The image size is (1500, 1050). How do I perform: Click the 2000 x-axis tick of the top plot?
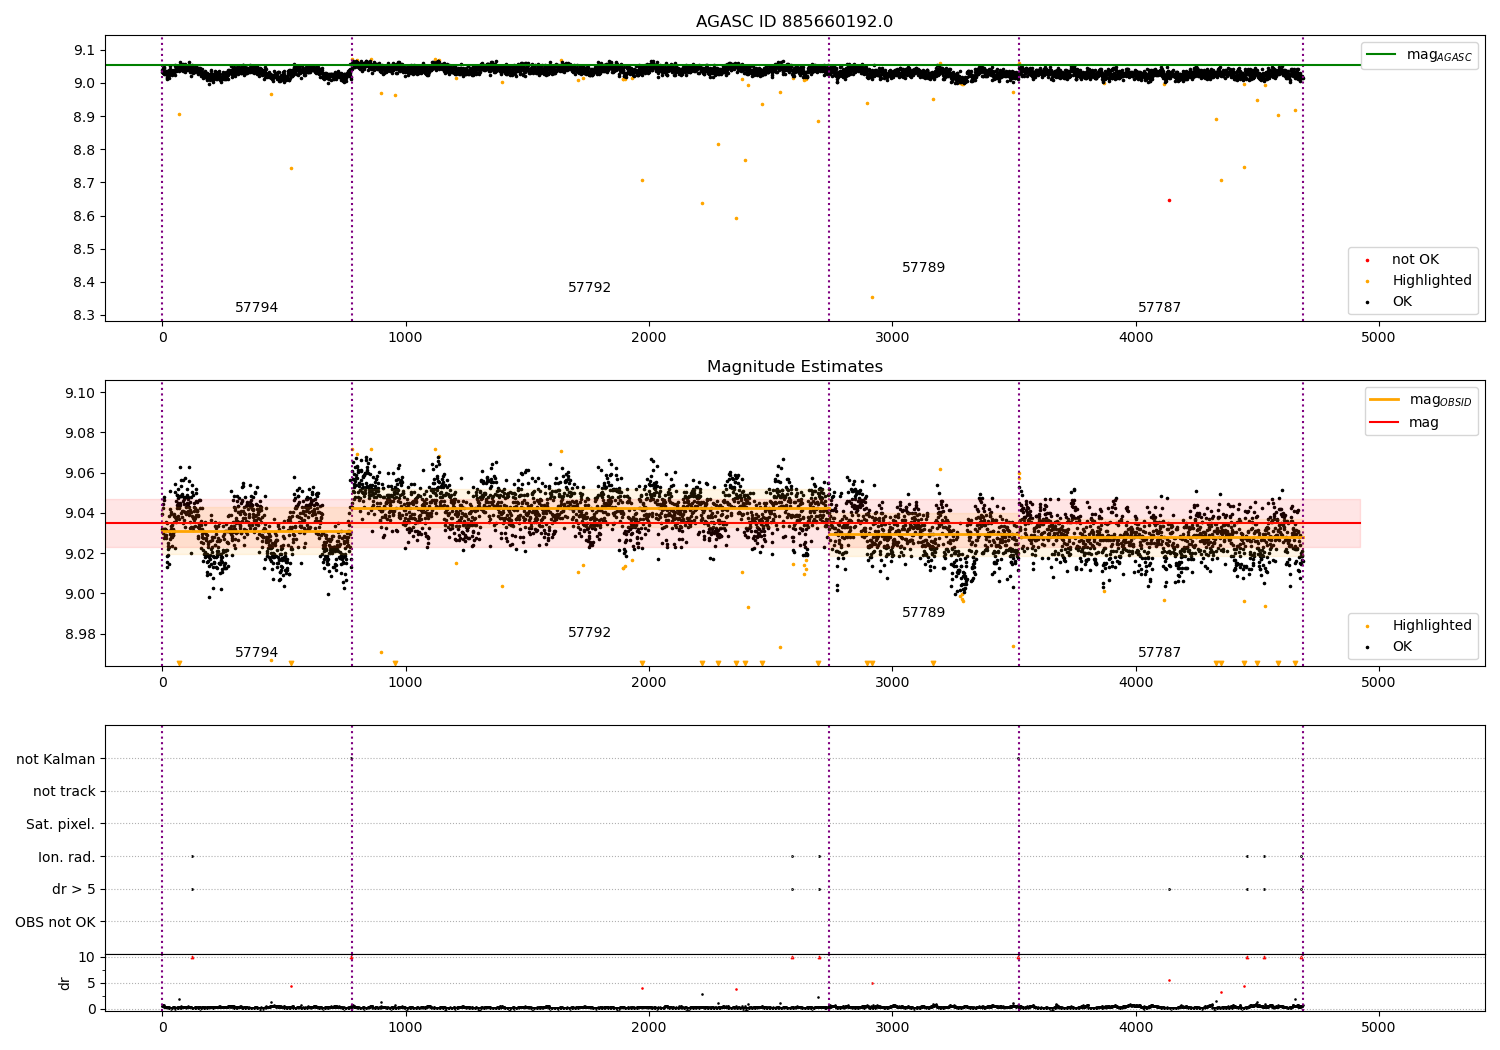(649, 338)
